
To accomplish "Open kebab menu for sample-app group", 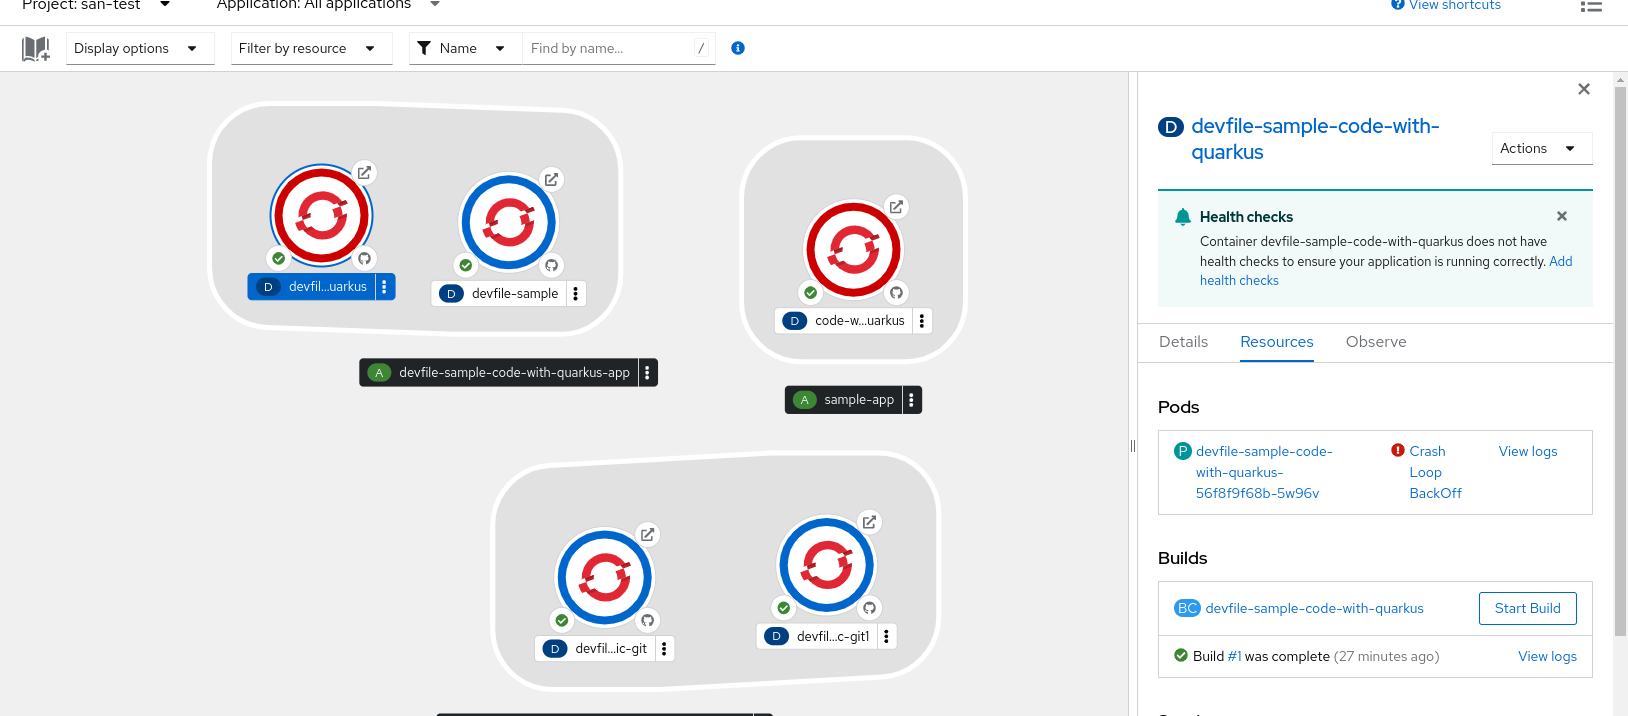I will pyautogui.click(x=911, y=400).
